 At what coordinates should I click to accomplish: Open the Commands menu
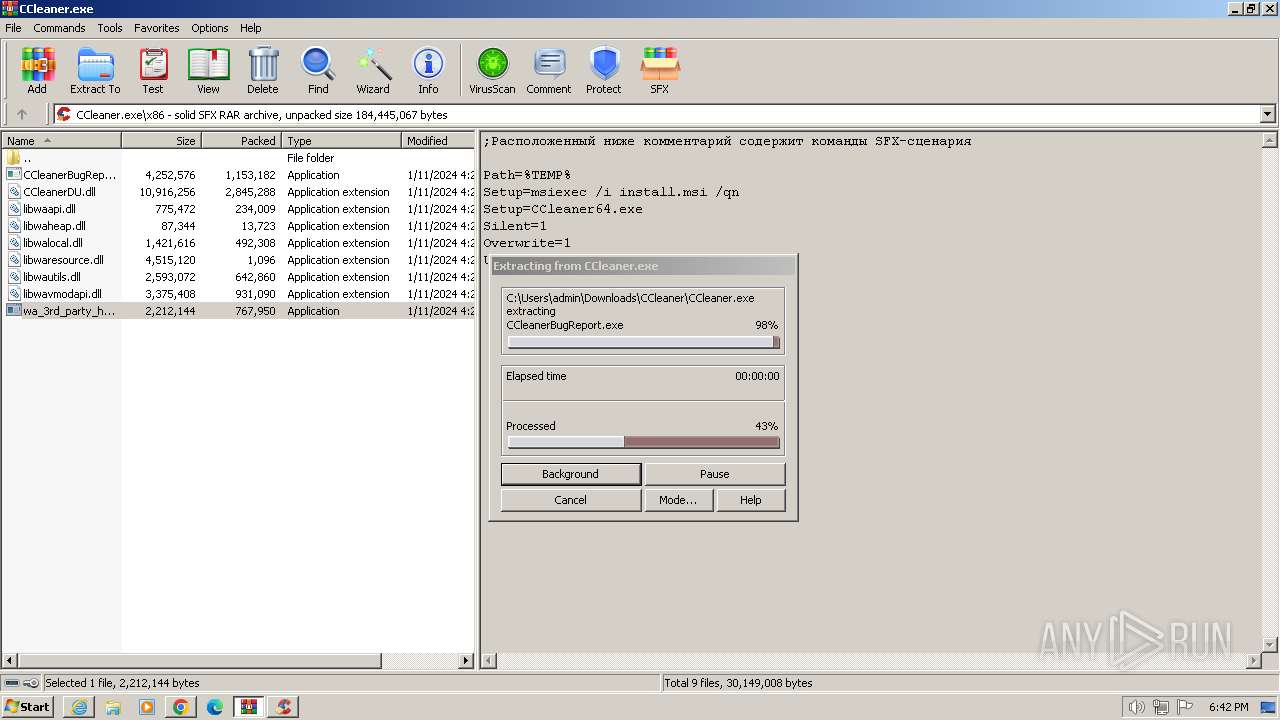point(59,28)
